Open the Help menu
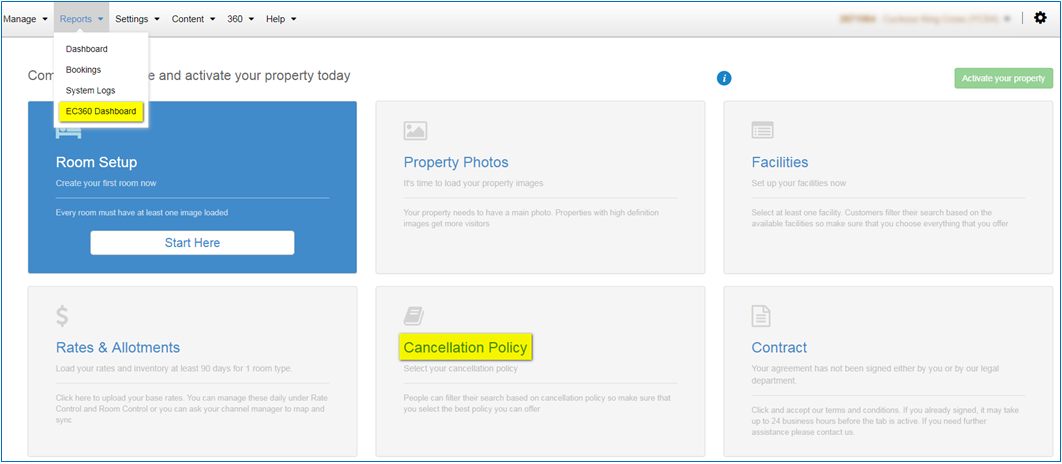The width and height of the screenshot is (1062, 464). [281, 19]
